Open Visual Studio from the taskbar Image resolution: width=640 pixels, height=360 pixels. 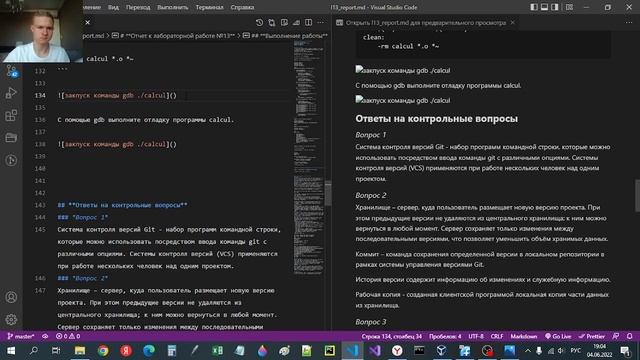coord(375,351)
